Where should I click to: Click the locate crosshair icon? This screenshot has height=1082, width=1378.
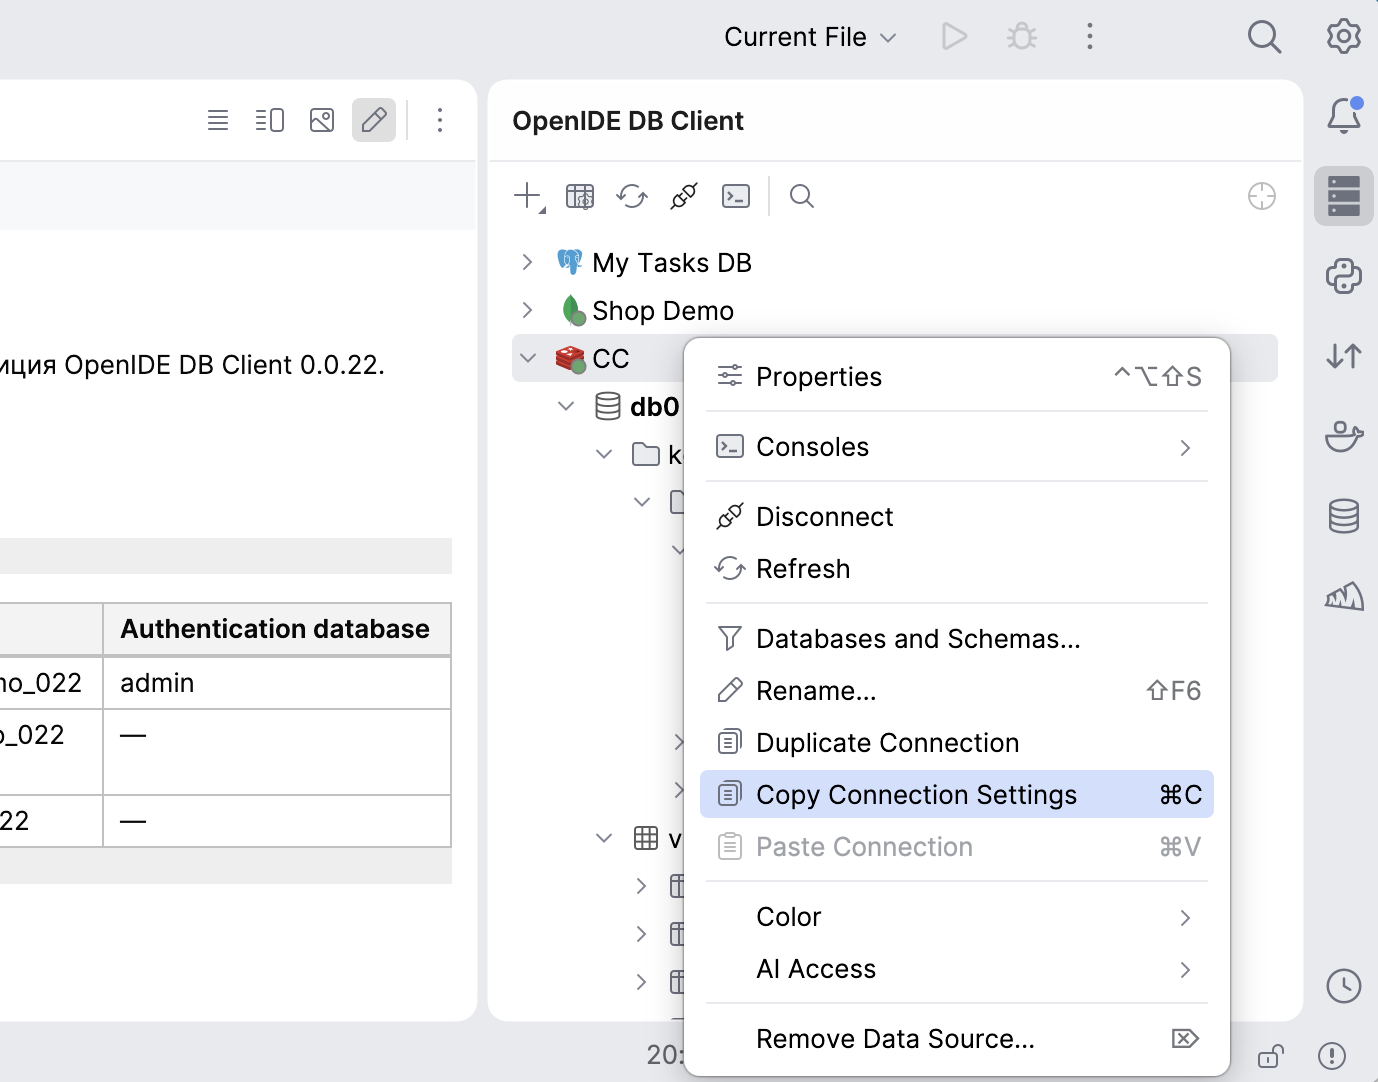point(1262,196)
